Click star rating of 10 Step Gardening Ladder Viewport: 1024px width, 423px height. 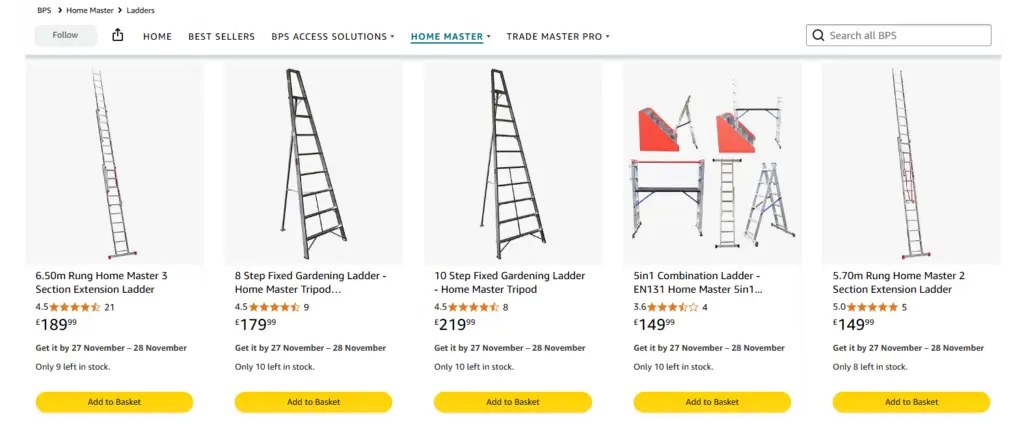coord(473,307)
